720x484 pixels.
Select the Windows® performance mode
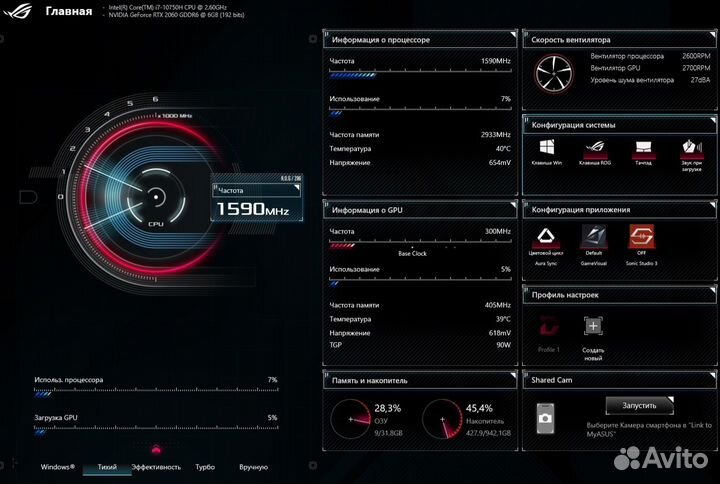pos(57,467)
